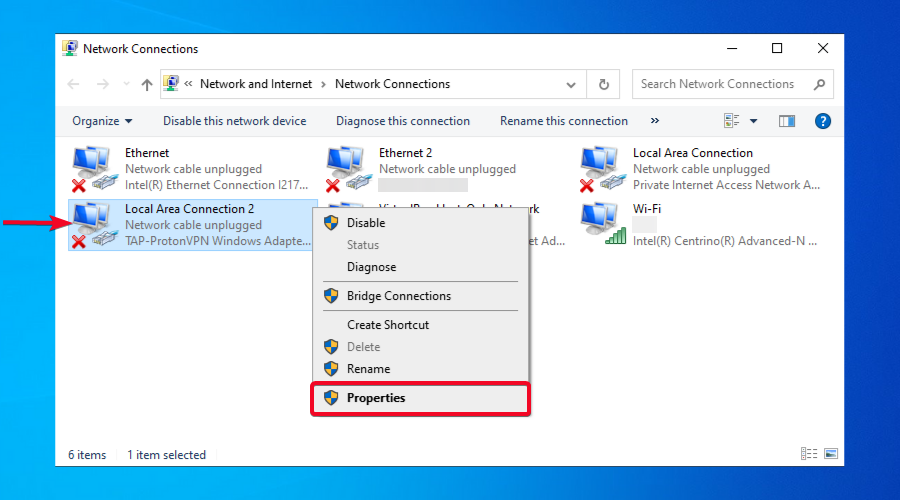Click Delete in the context menu

pyautogui.click(x=420, y=347)
